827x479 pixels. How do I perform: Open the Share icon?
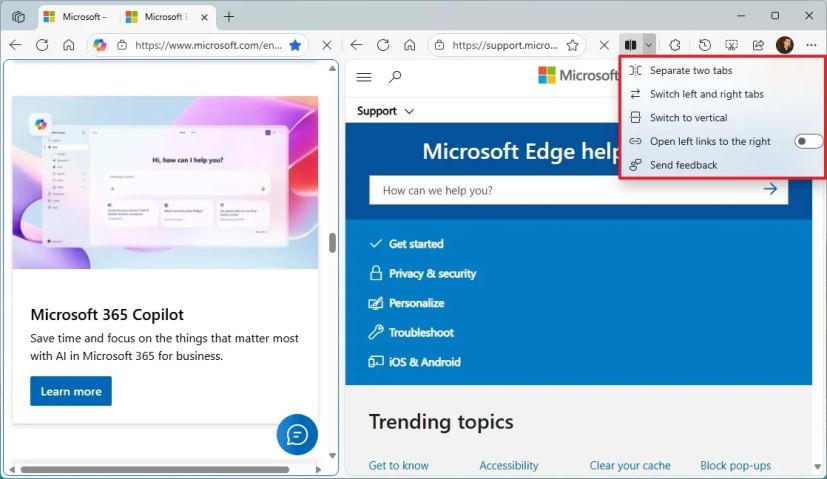(758, 45)
